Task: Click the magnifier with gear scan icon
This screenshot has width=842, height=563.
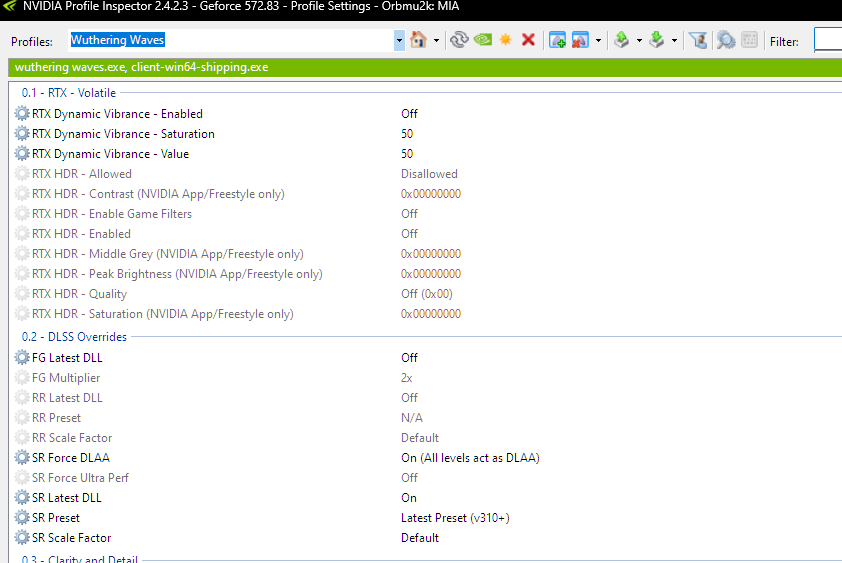Action: pyautogui.click(x=725, y=40)
